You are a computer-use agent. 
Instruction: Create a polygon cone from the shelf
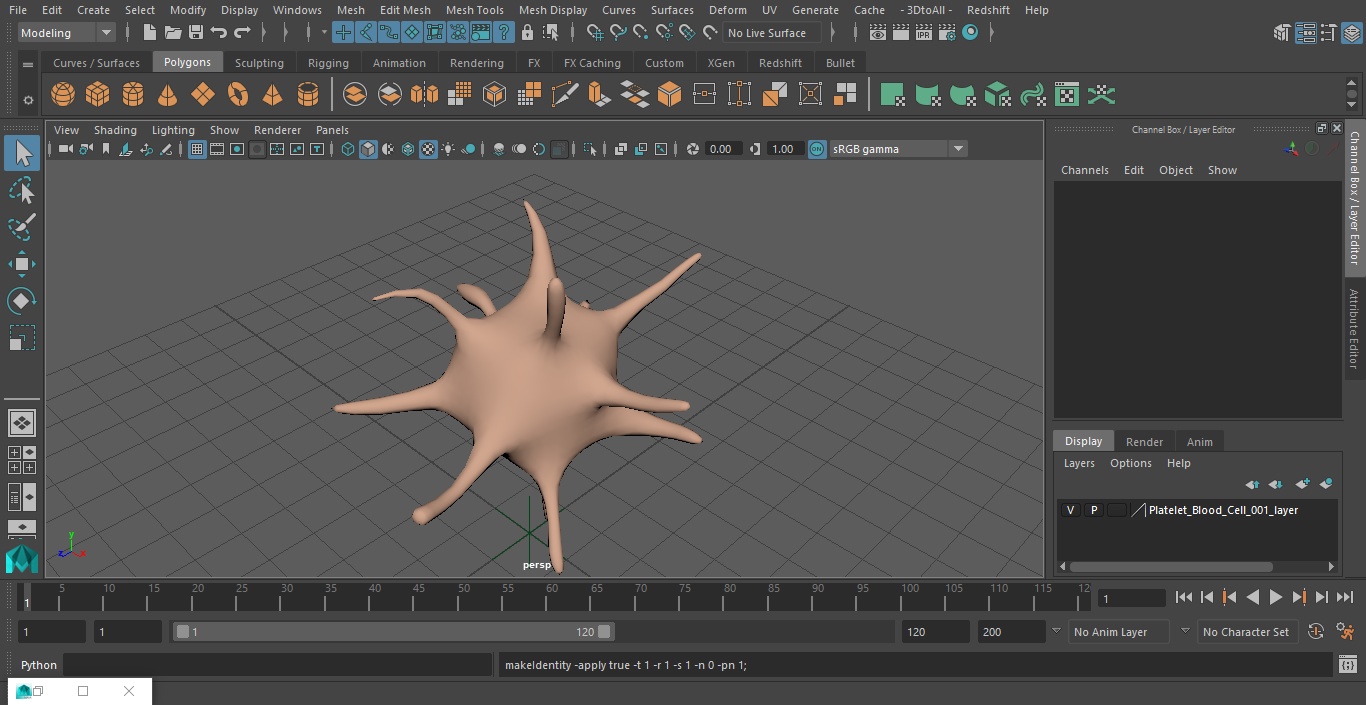[168, 95]
